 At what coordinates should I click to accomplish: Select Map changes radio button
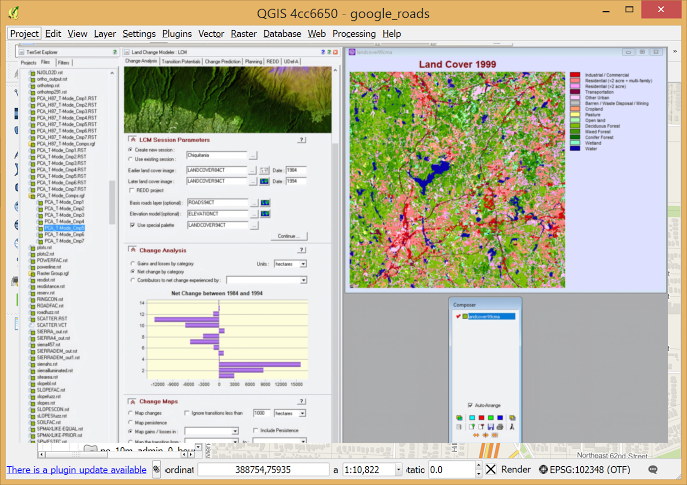point(131,413)
